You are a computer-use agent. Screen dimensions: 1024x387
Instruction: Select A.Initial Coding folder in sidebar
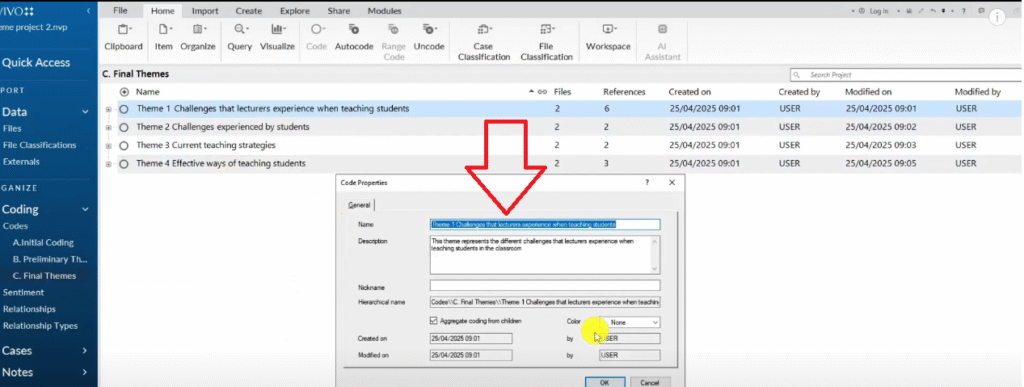click(43, 243)
